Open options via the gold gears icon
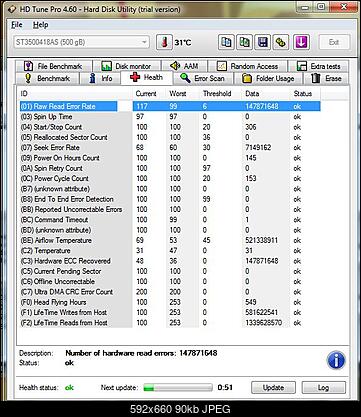Viewport: 361px width, 417px height. coord(281,42)
